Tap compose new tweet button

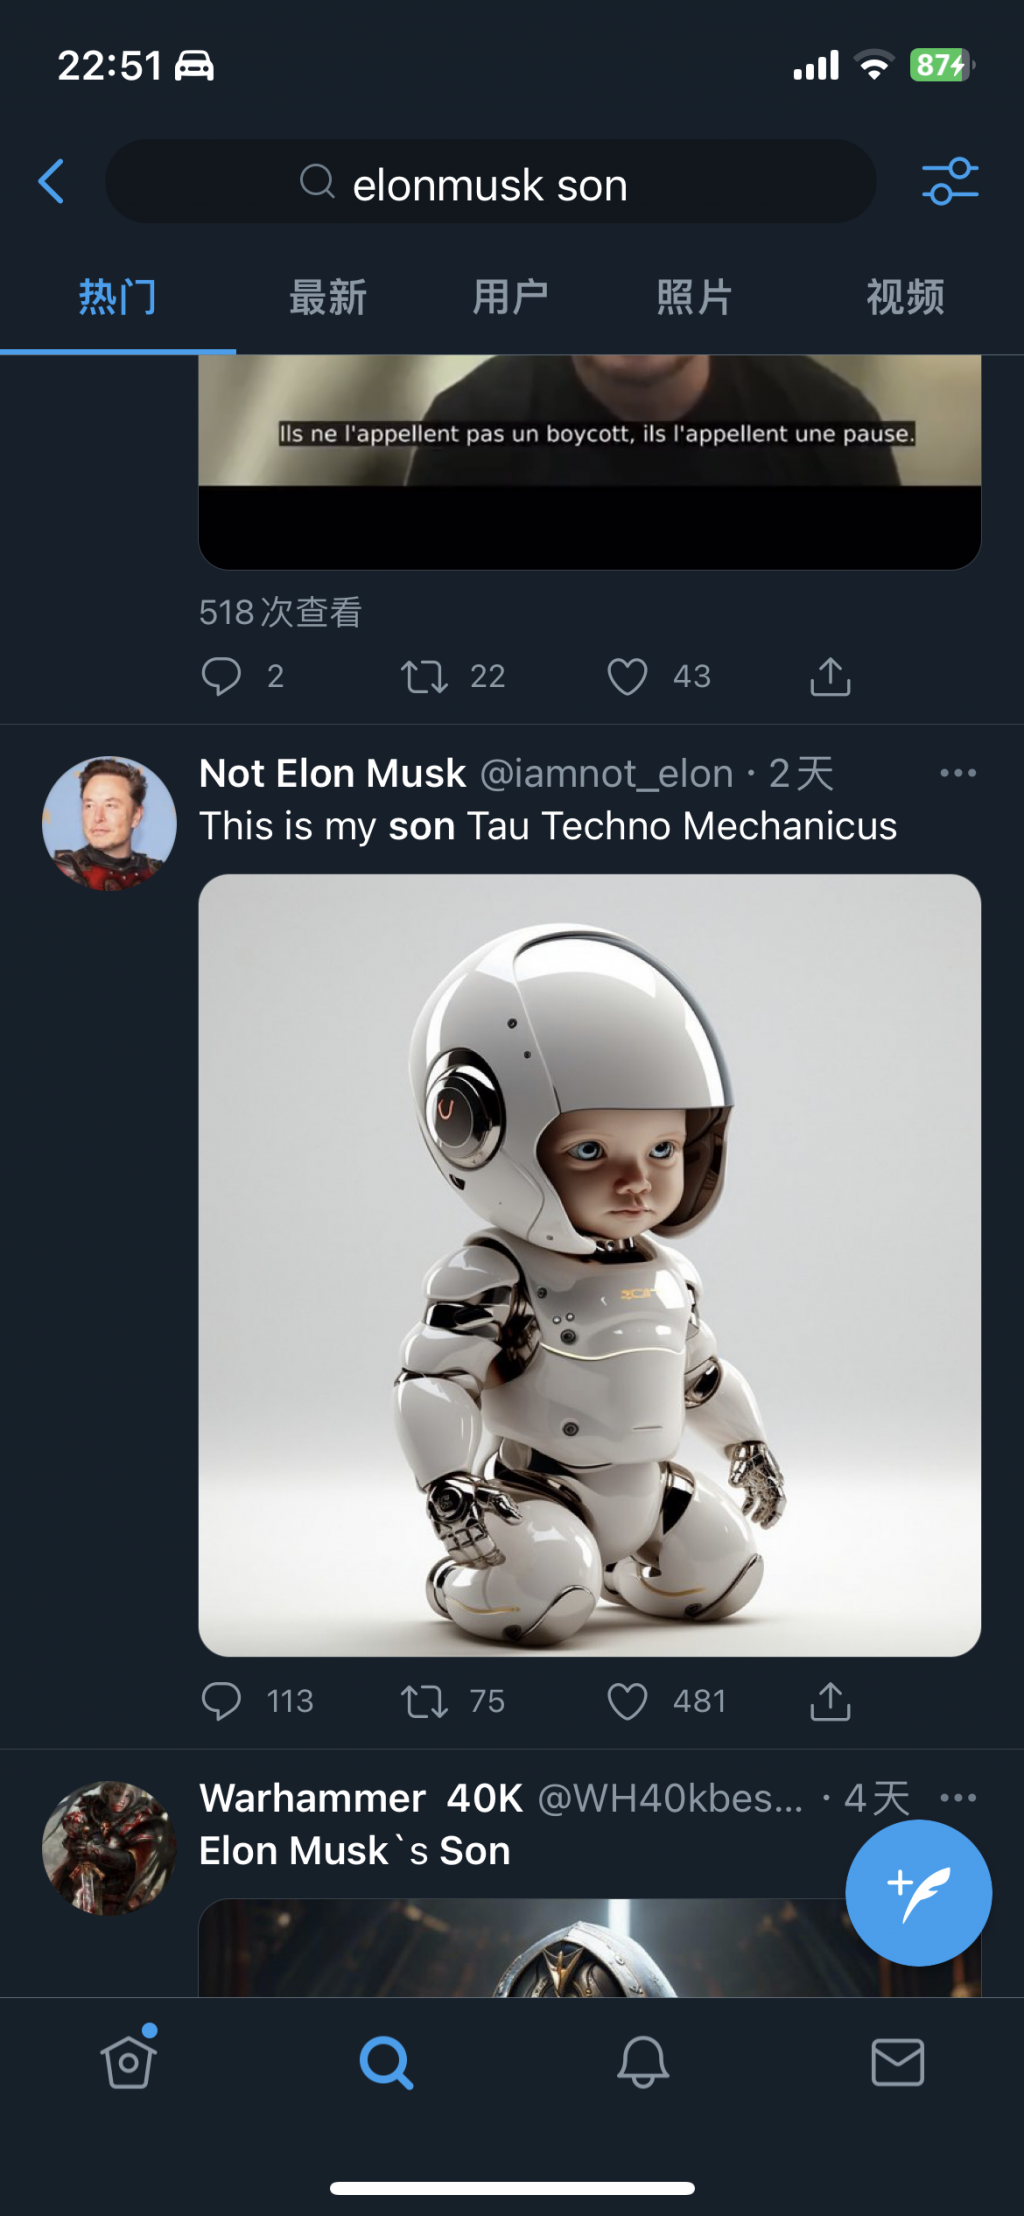coord(918,1892)
